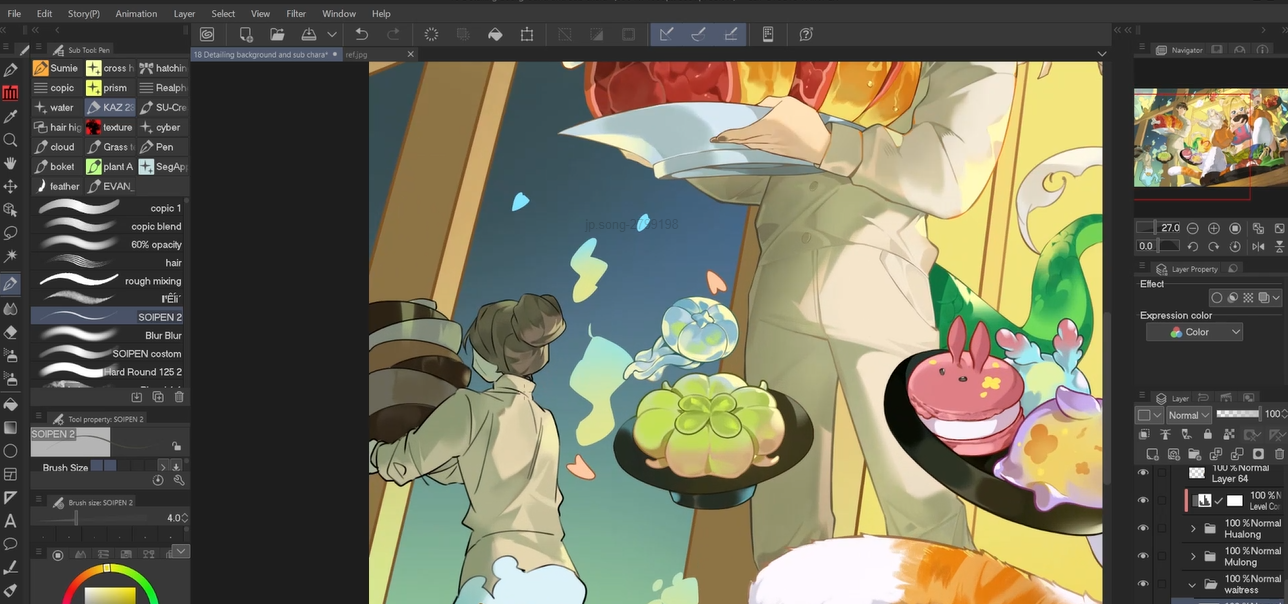Viewport: 1288px width, 604px height.
Task: Click the navigator artwork thumbnail
Action: click(1209, 138)
